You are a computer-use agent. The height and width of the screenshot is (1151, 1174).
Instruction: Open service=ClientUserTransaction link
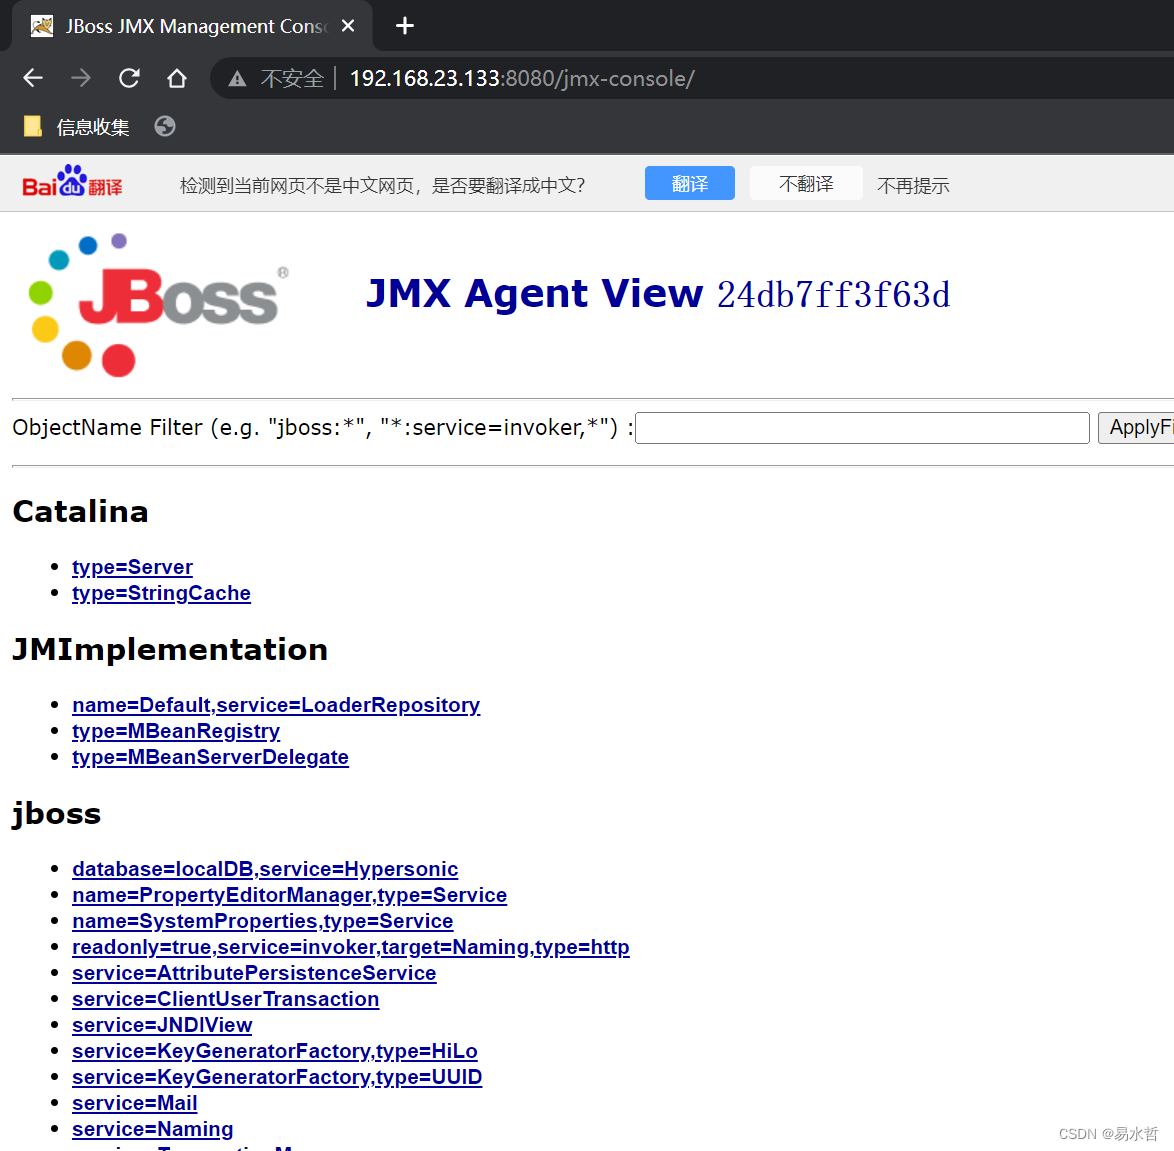coord(225,999)
